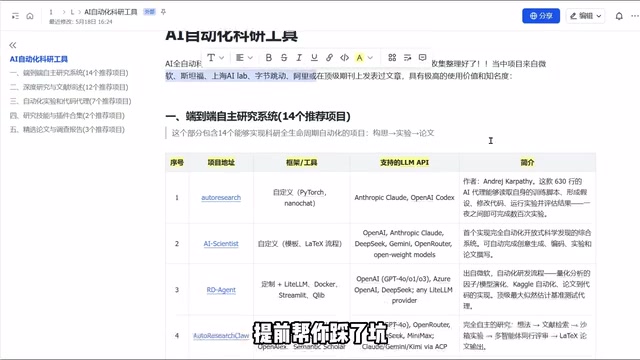The image size is (640, 360).
Task: Click the 支持的LLM API column header
Action: tap(404, 162)
